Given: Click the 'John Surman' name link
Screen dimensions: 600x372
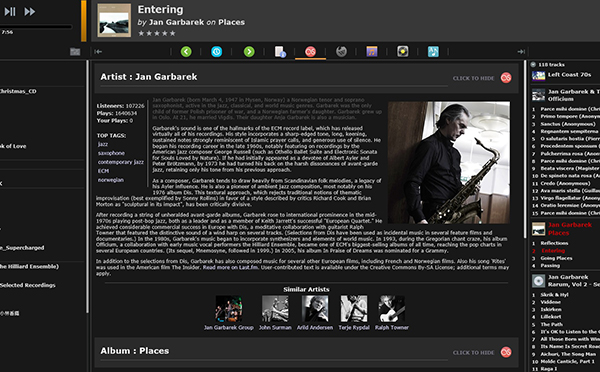Looking at the screenshot, I should (x=275, y=327).
